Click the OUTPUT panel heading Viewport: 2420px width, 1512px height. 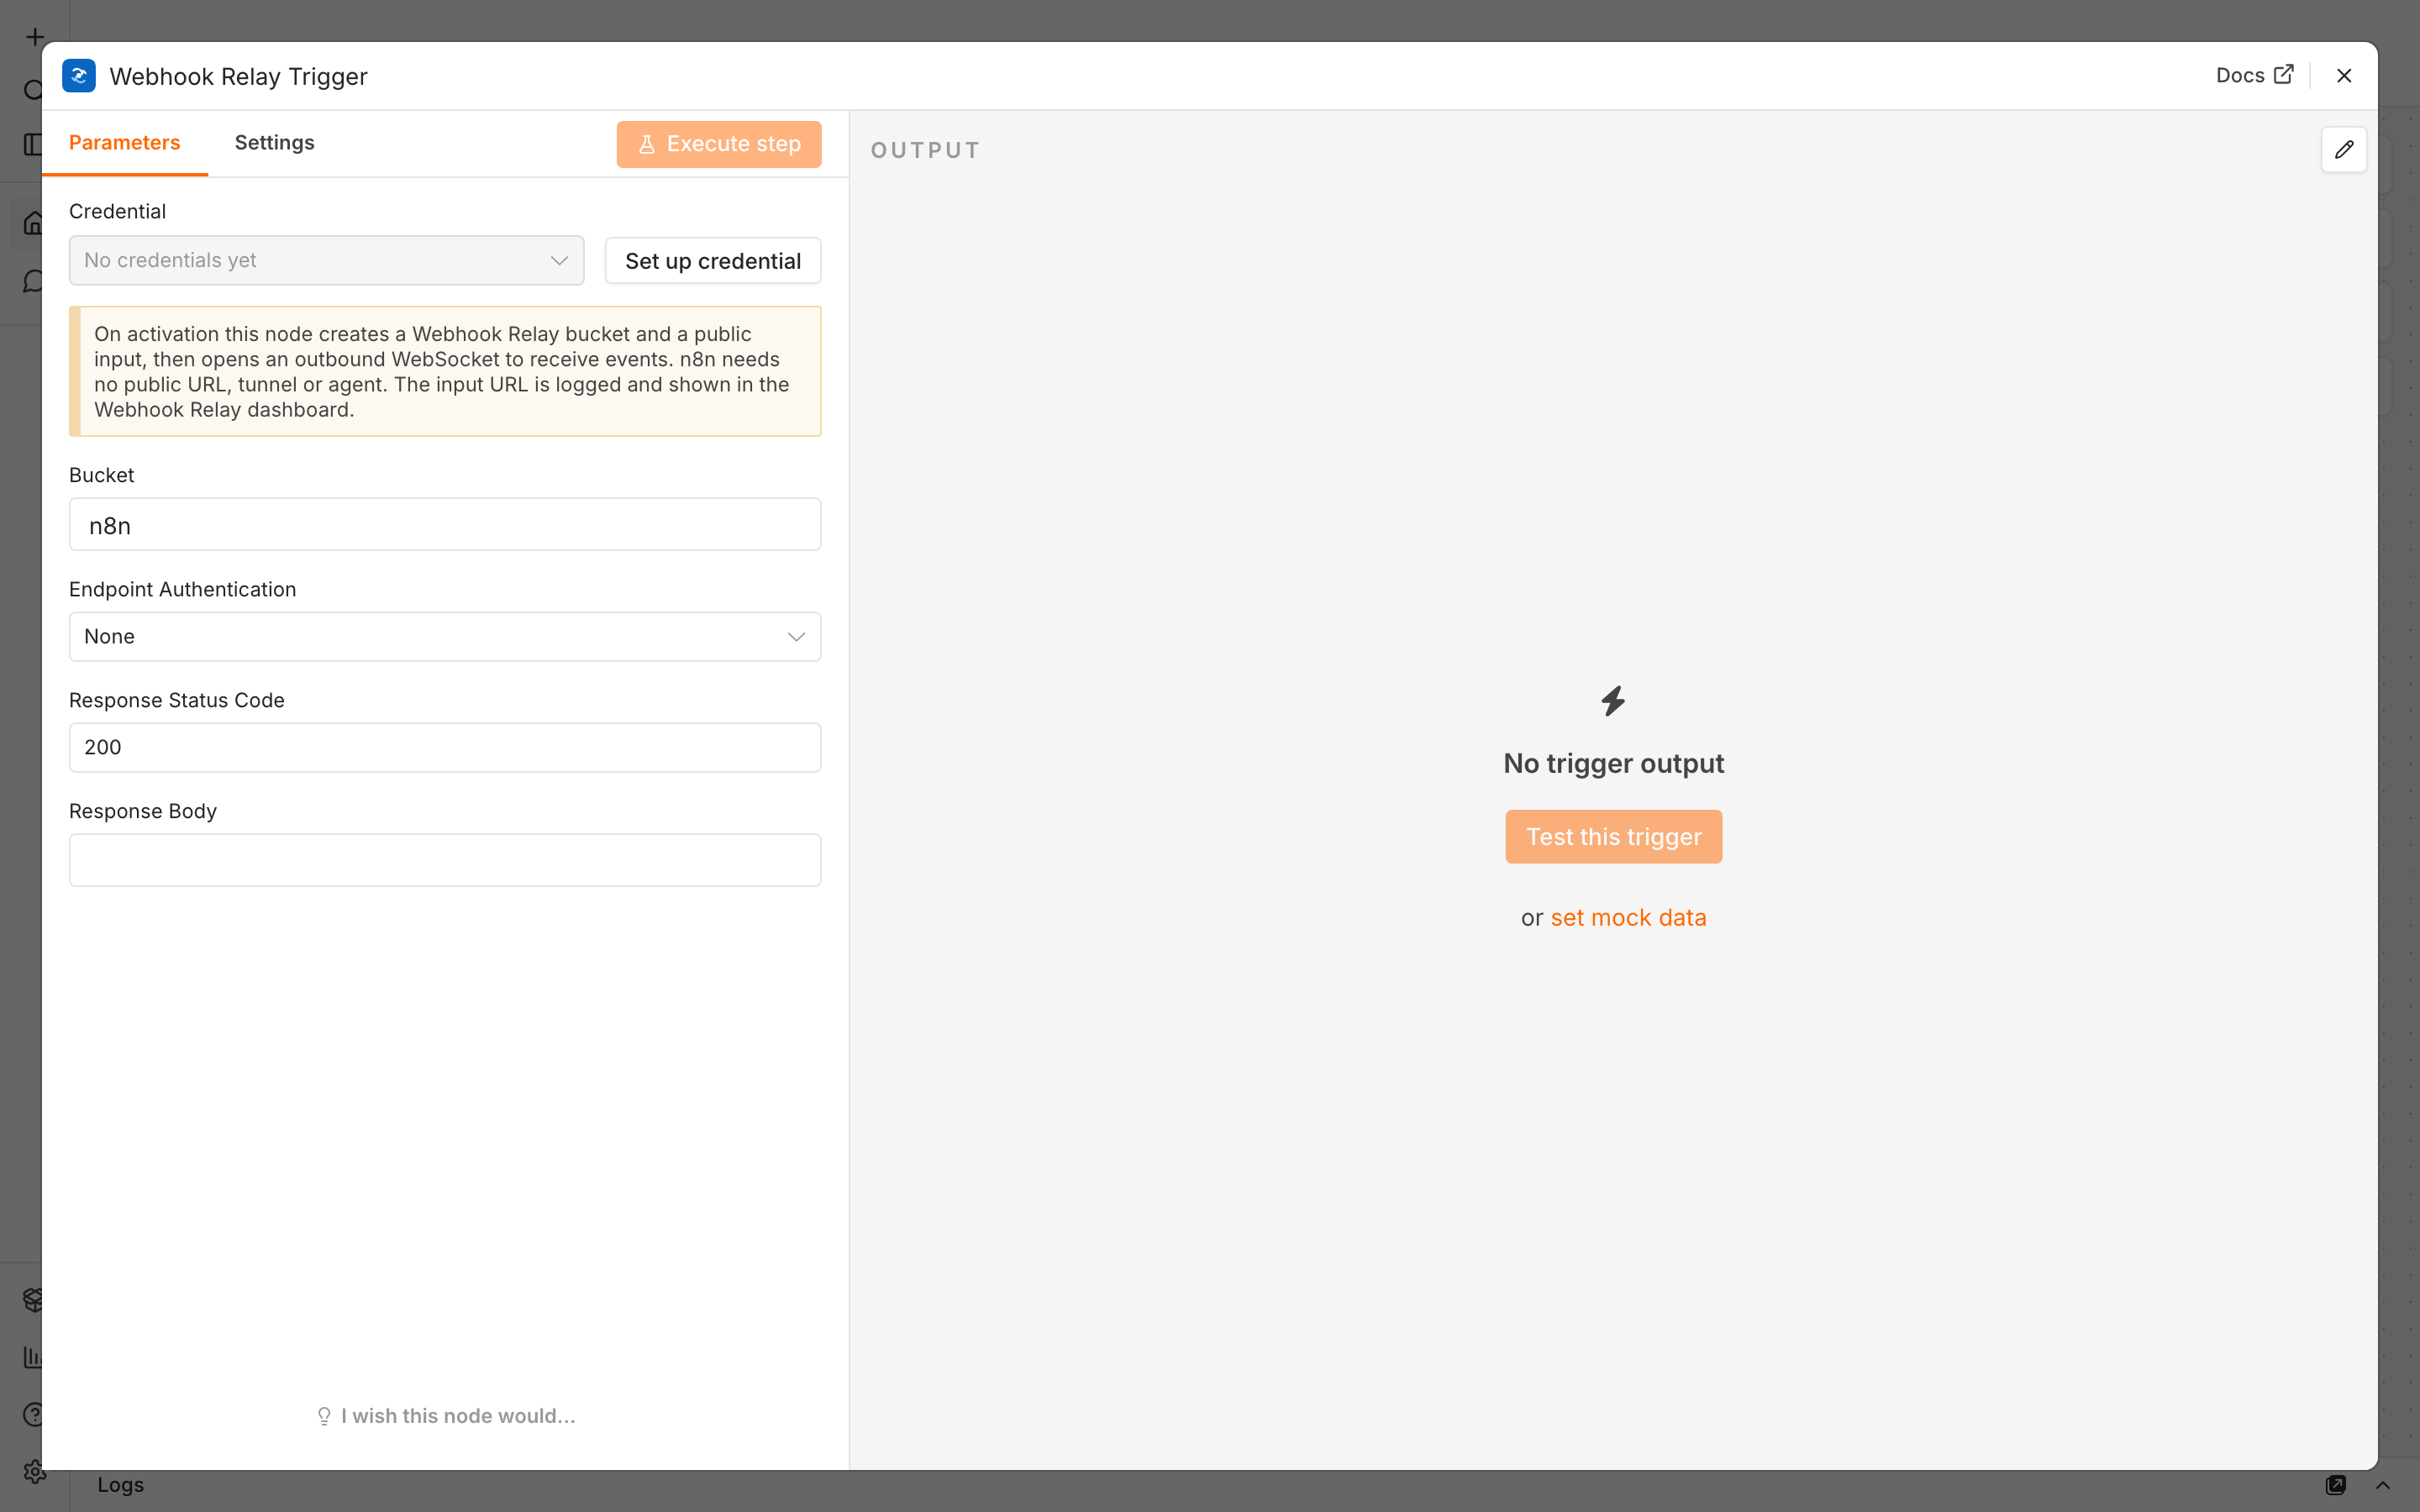point(925,151)
